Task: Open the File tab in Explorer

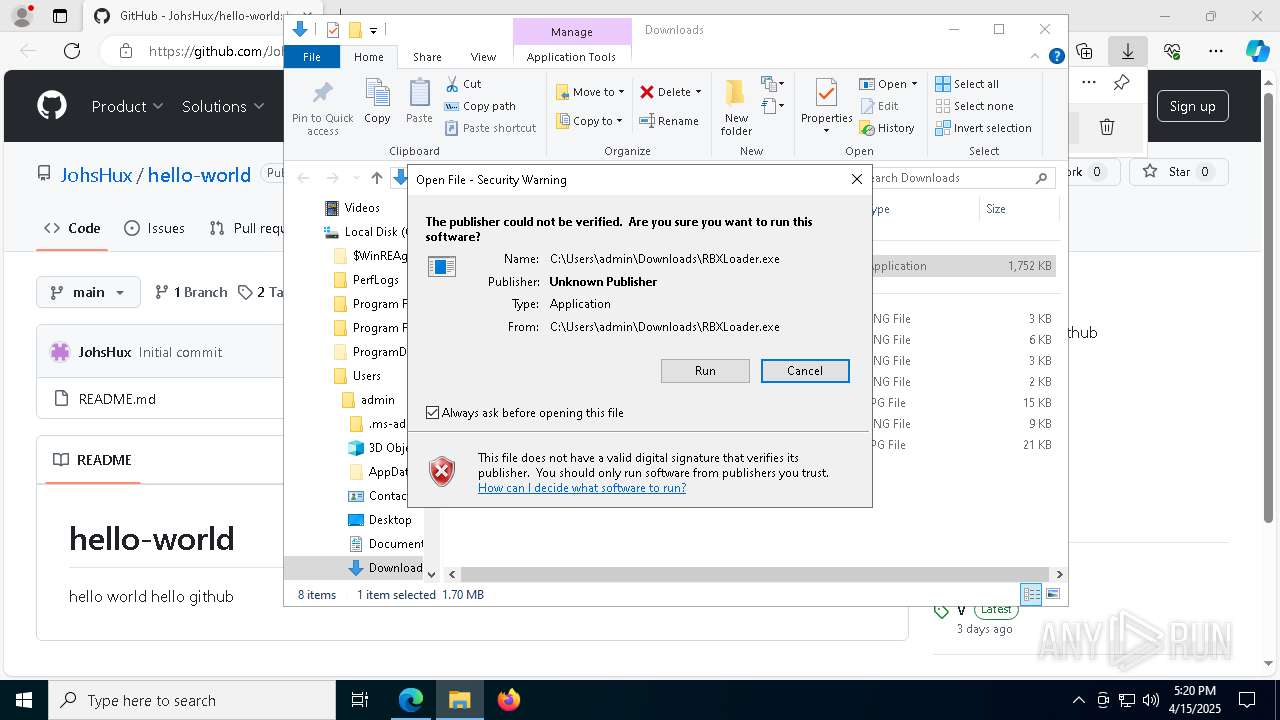Action: click(312, 57)
